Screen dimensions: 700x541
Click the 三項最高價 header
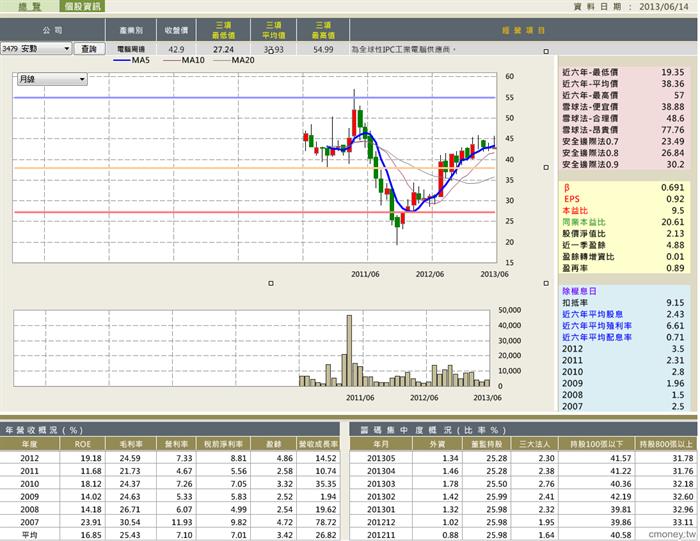click(x=323, y=30)
